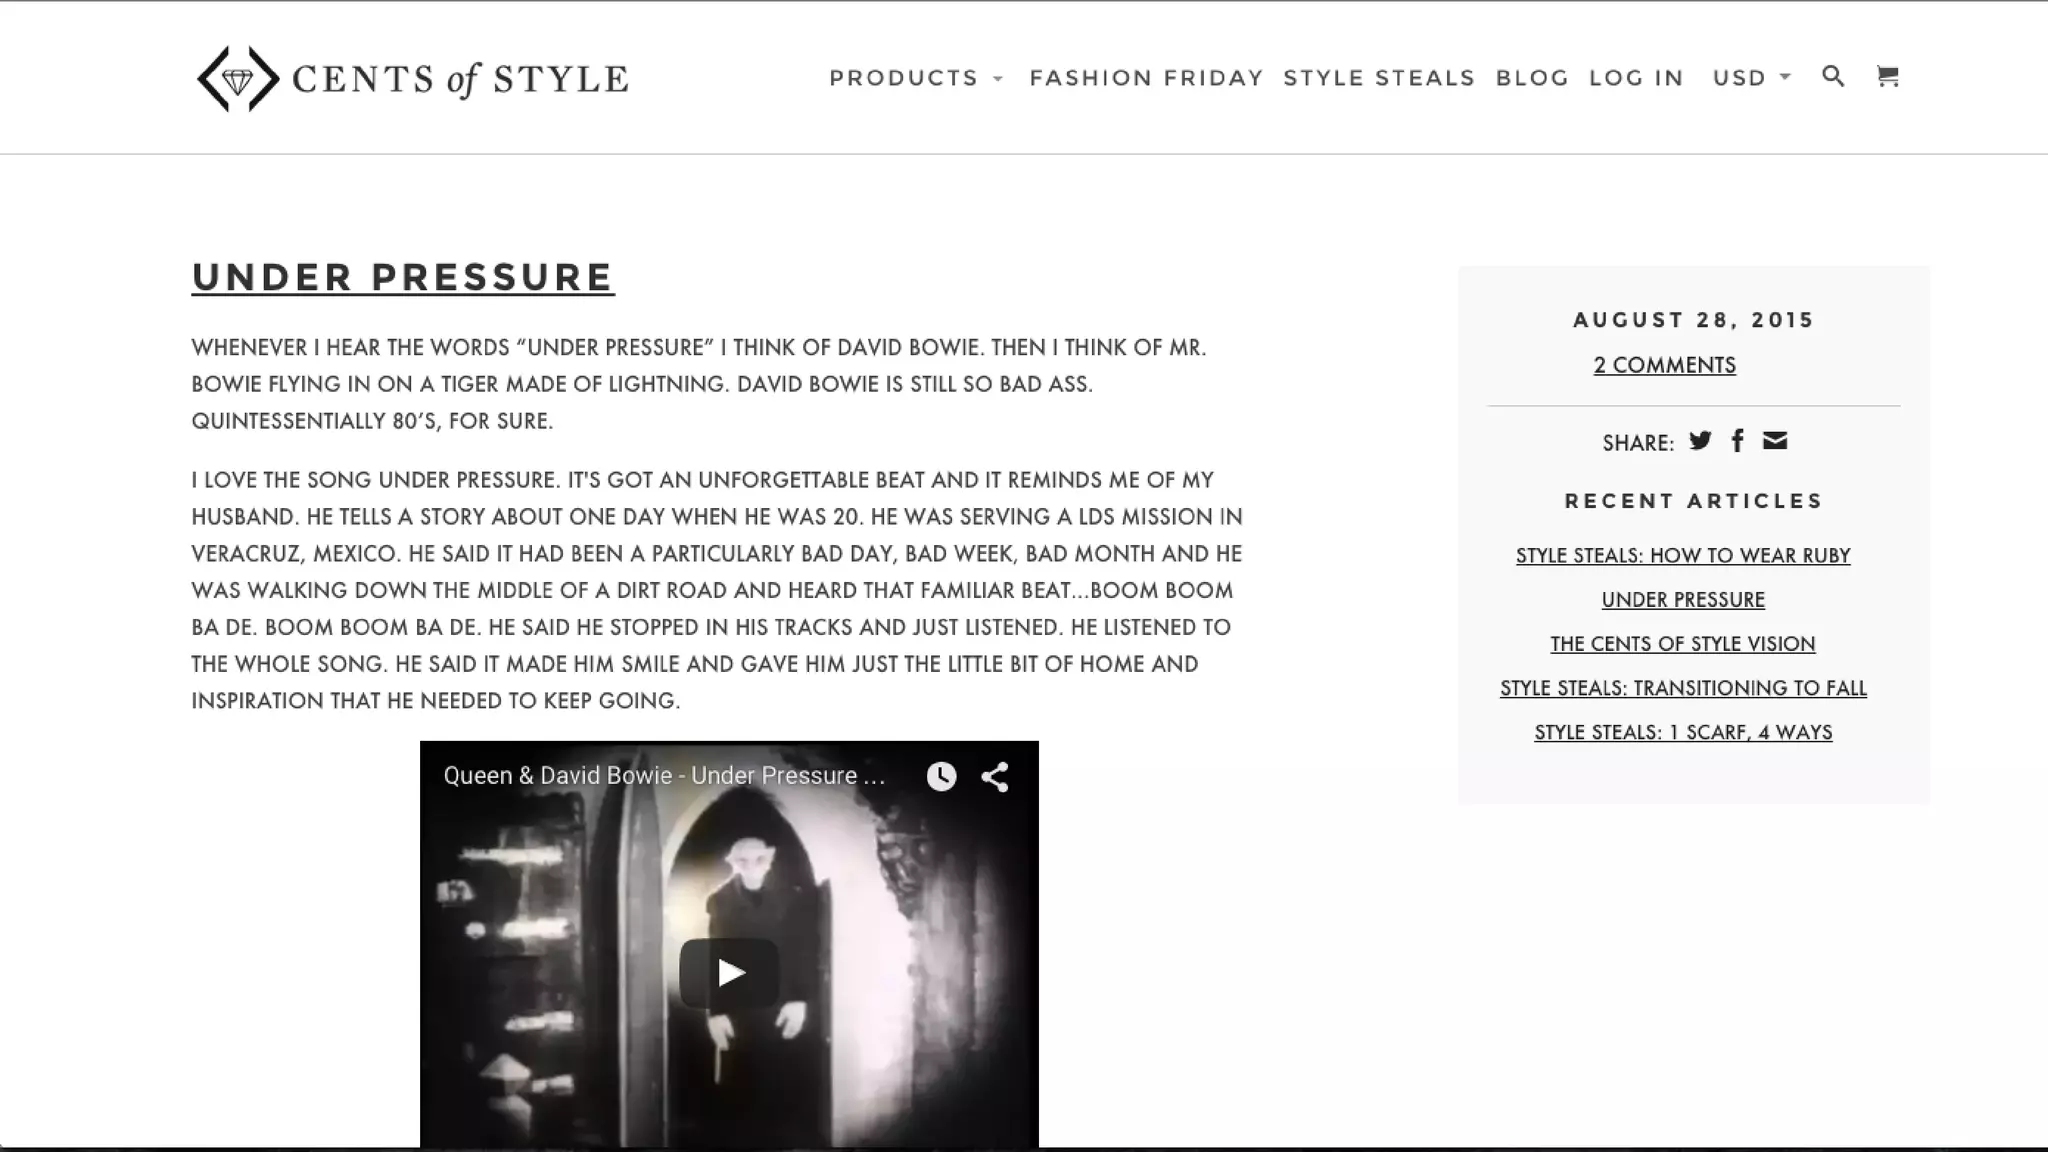Open the 2 Comments link
This screenshot has height=1152, width=2048.
point(1665,365)
